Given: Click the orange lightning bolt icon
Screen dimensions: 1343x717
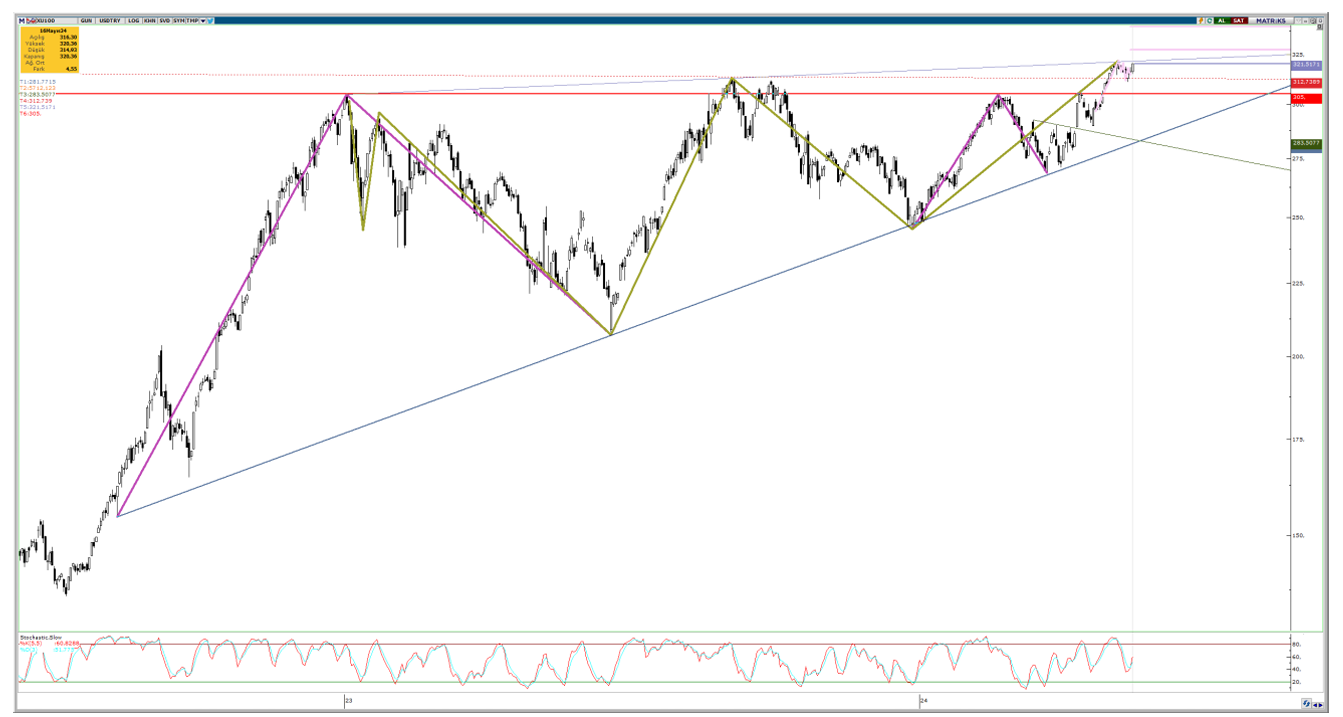Looking at the screenshot, I should tap(1201, 20).
